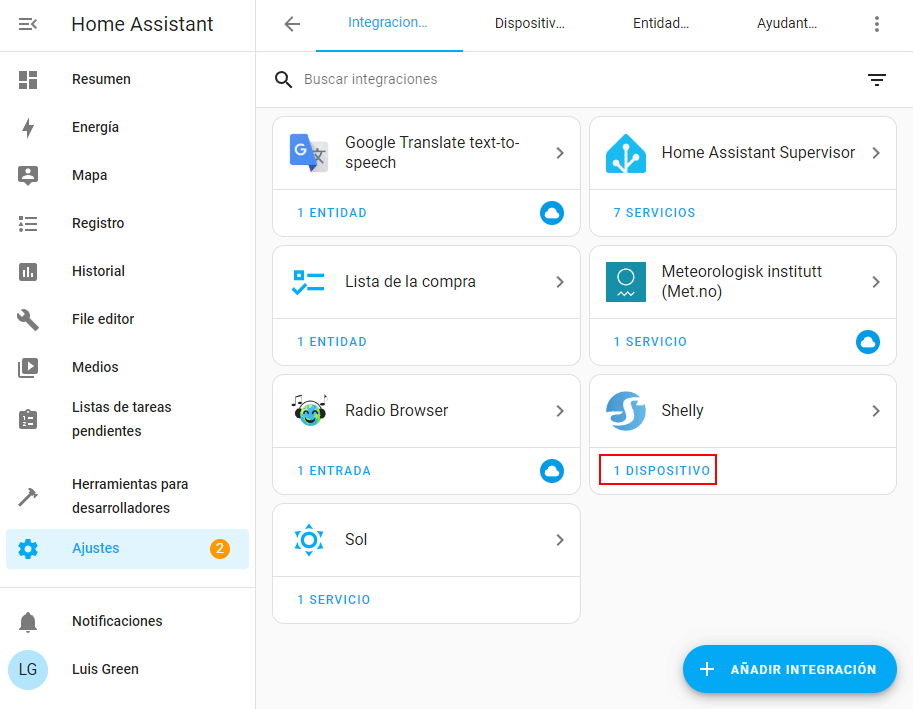The height and width of the screenshot is (709, 913).
Task: Click the Radio Browser logo icon
Action: click(x=309, y=411)
